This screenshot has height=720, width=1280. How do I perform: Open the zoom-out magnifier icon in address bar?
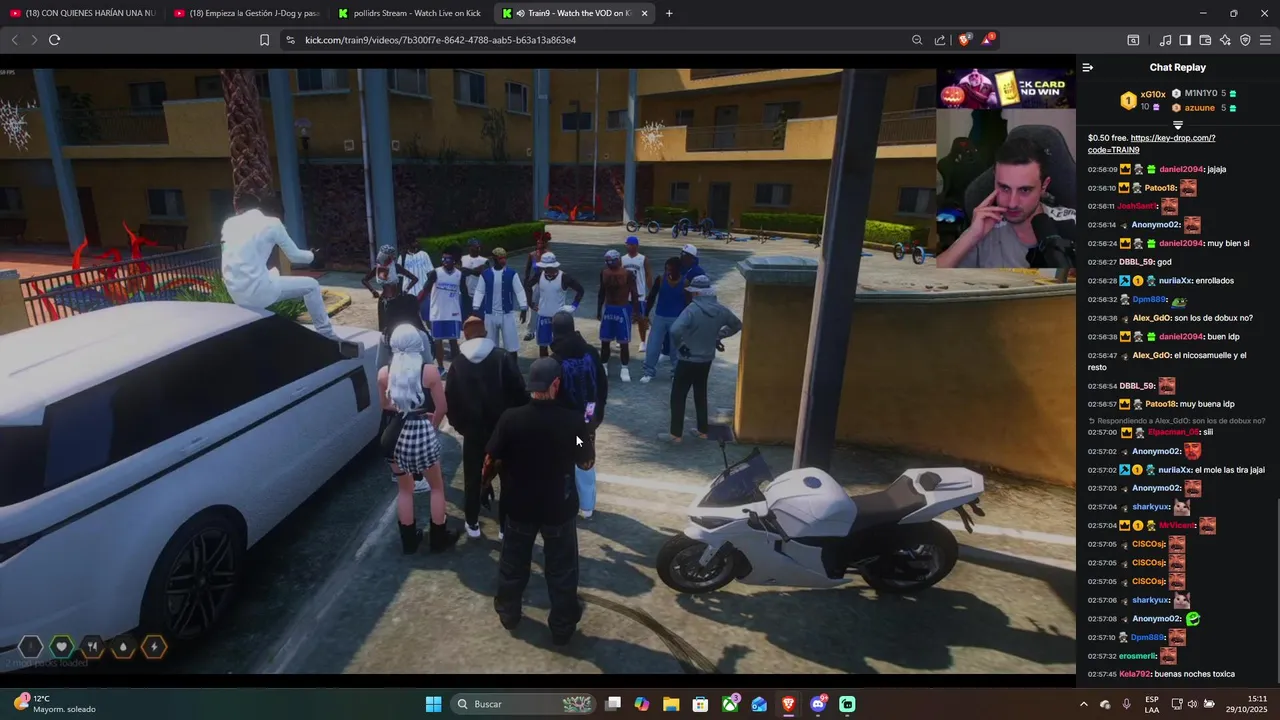point(917,40)
